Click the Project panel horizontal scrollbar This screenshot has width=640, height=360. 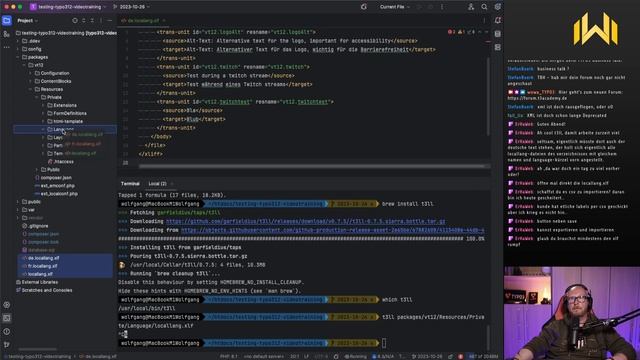[37, 349]
